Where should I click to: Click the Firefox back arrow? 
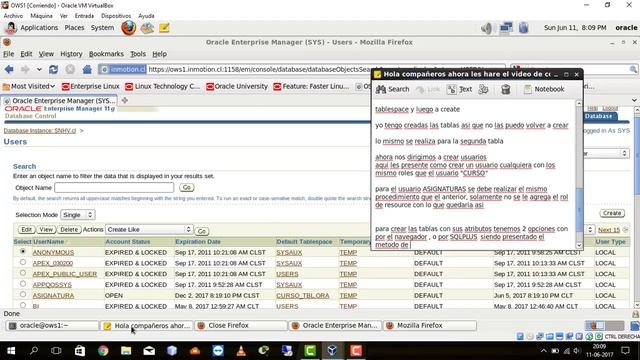[9, 69]
